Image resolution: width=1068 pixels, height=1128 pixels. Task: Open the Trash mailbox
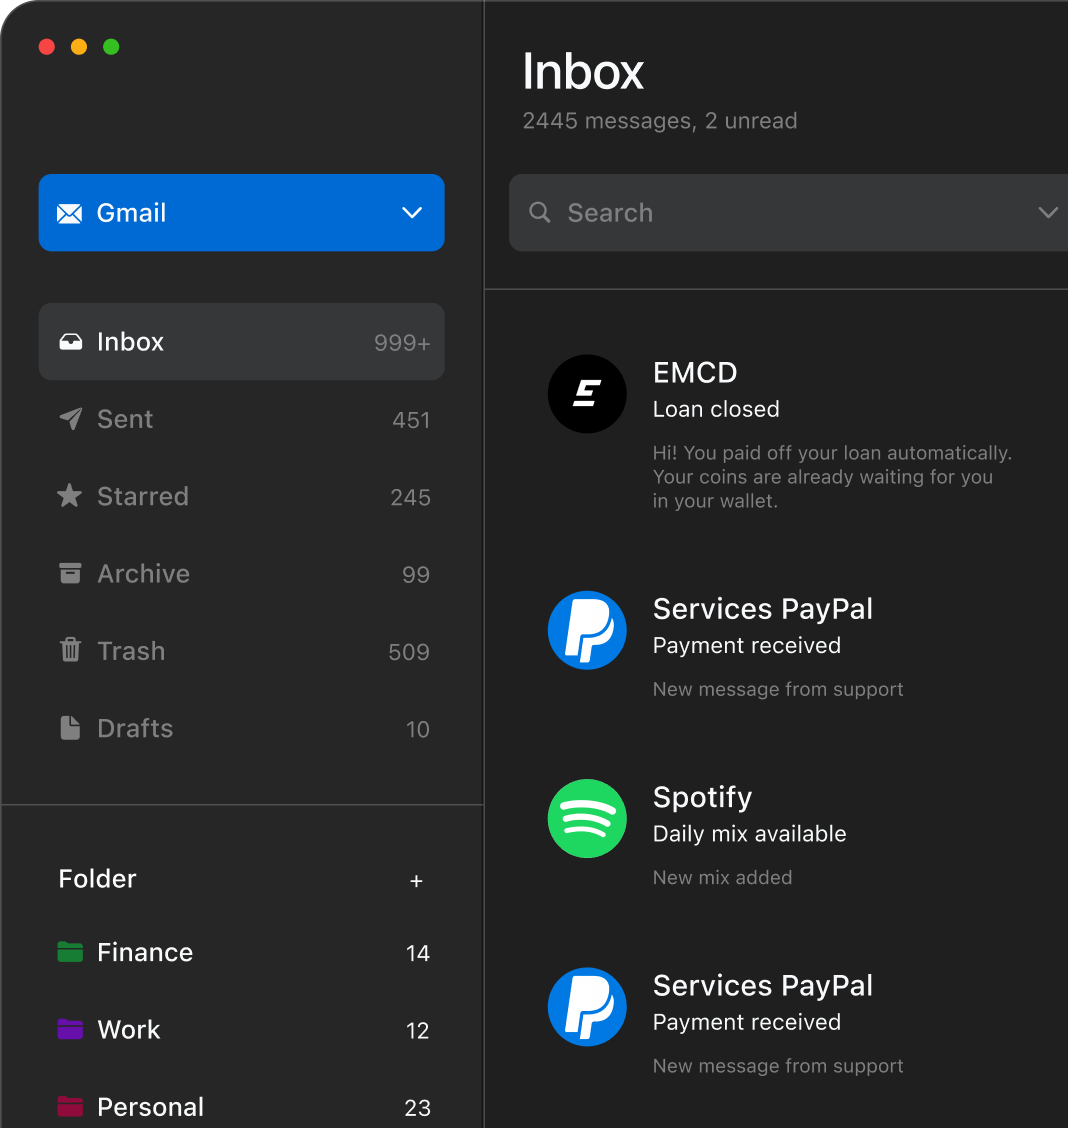tap(242, 651)
